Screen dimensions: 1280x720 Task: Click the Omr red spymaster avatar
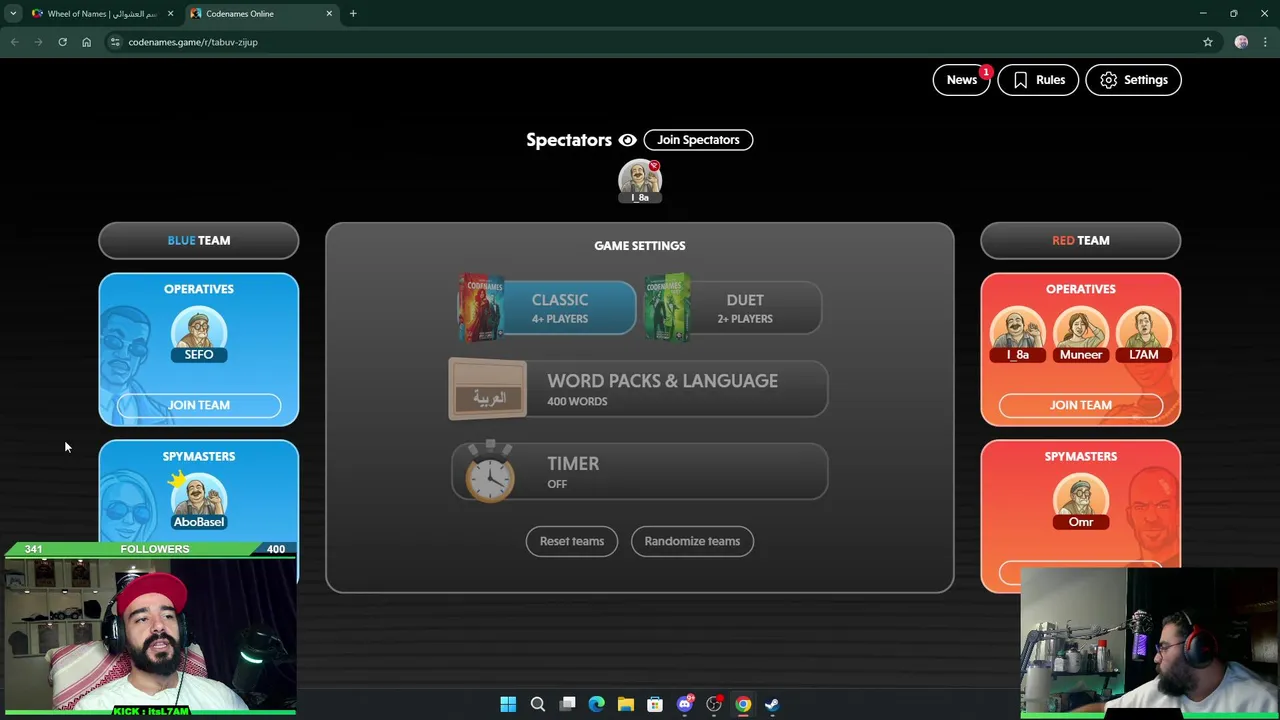coord(1081,502)
